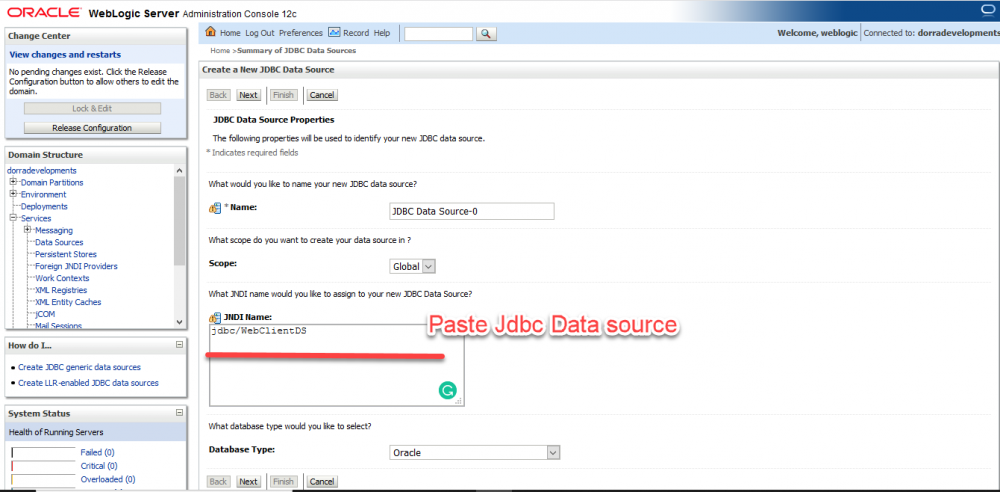
Task: Click the Home icon in the toolbar
Action: pyautogui.click(x=212, y=33)
